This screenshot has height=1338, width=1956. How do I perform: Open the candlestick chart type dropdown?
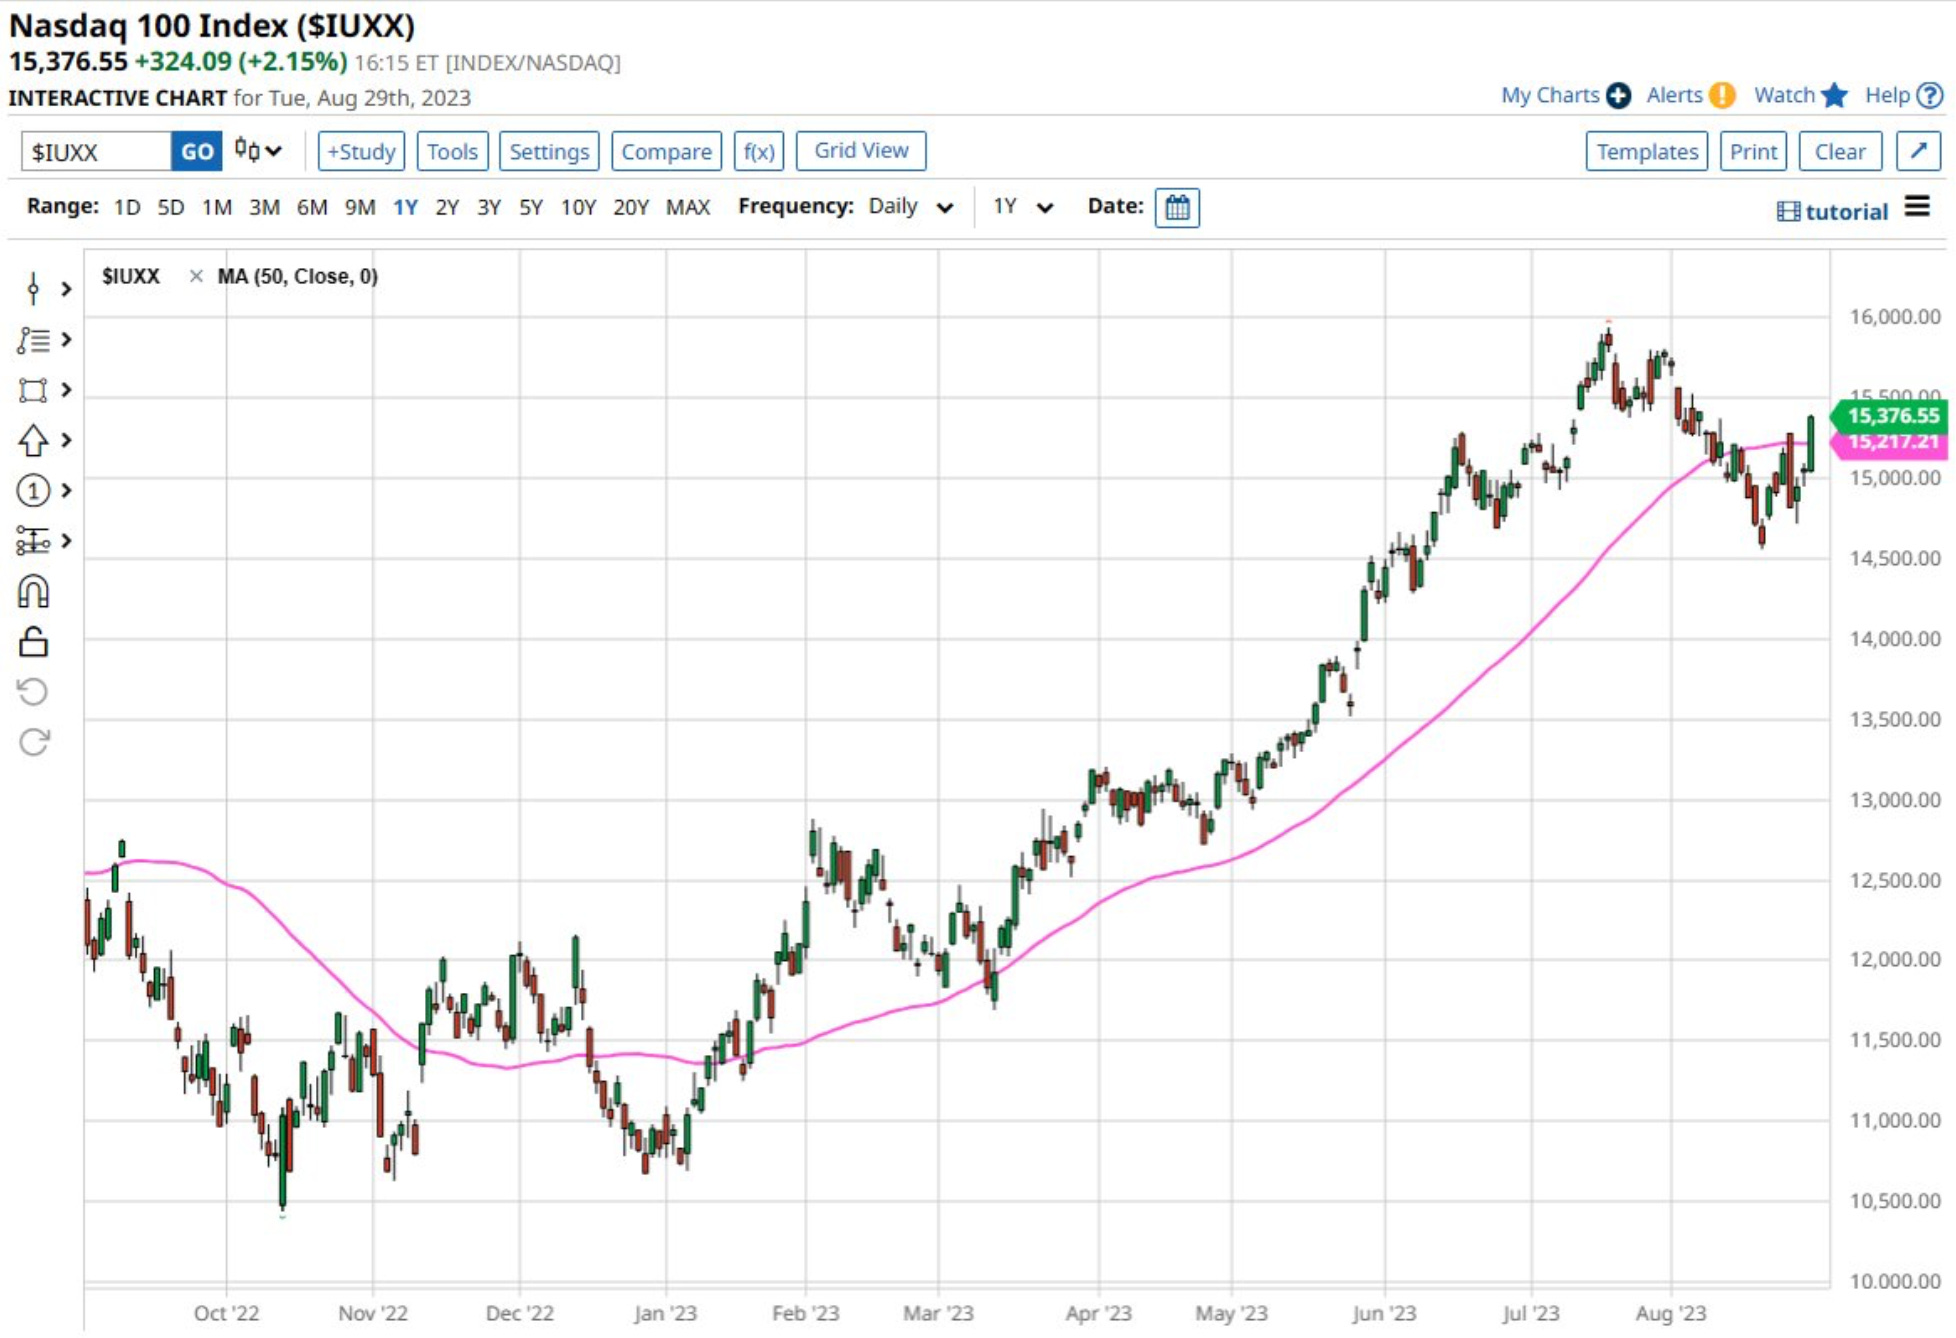coord(258,151)
